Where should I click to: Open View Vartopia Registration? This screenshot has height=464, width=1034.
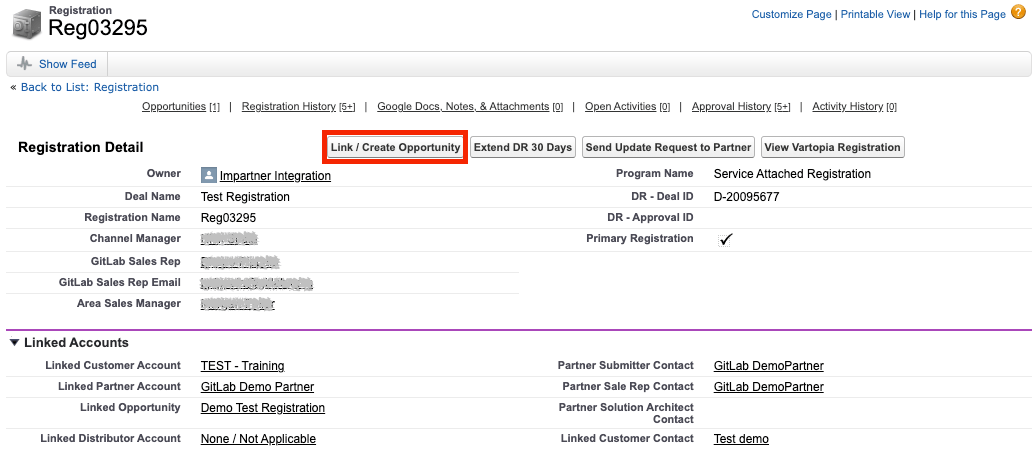[x=832, y=148]
